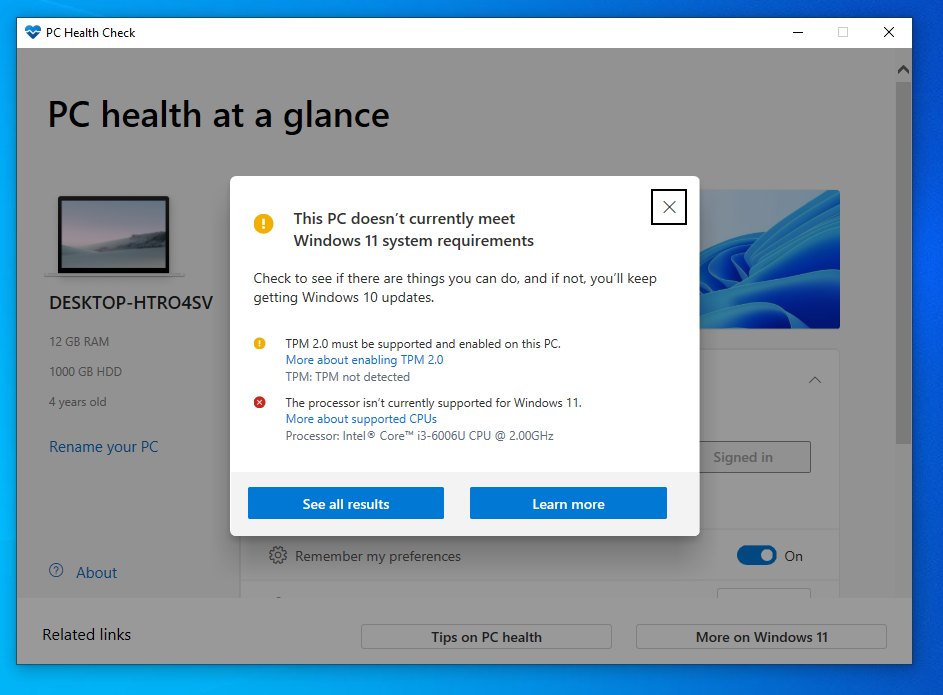Click the About question mark icon

coord(56,571)
